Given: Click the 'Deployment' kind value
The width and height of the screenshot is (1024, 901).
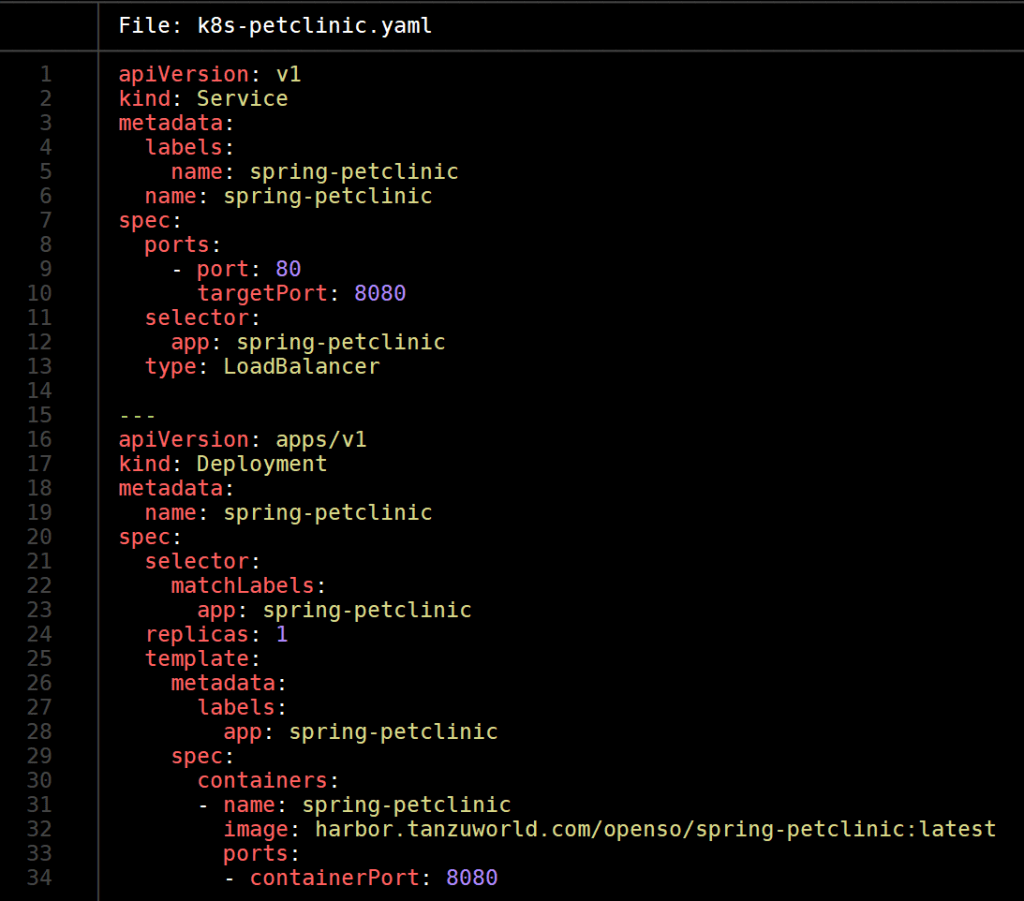Looking at the screenshot, I should pyautogui.click(x=261, y=464).
